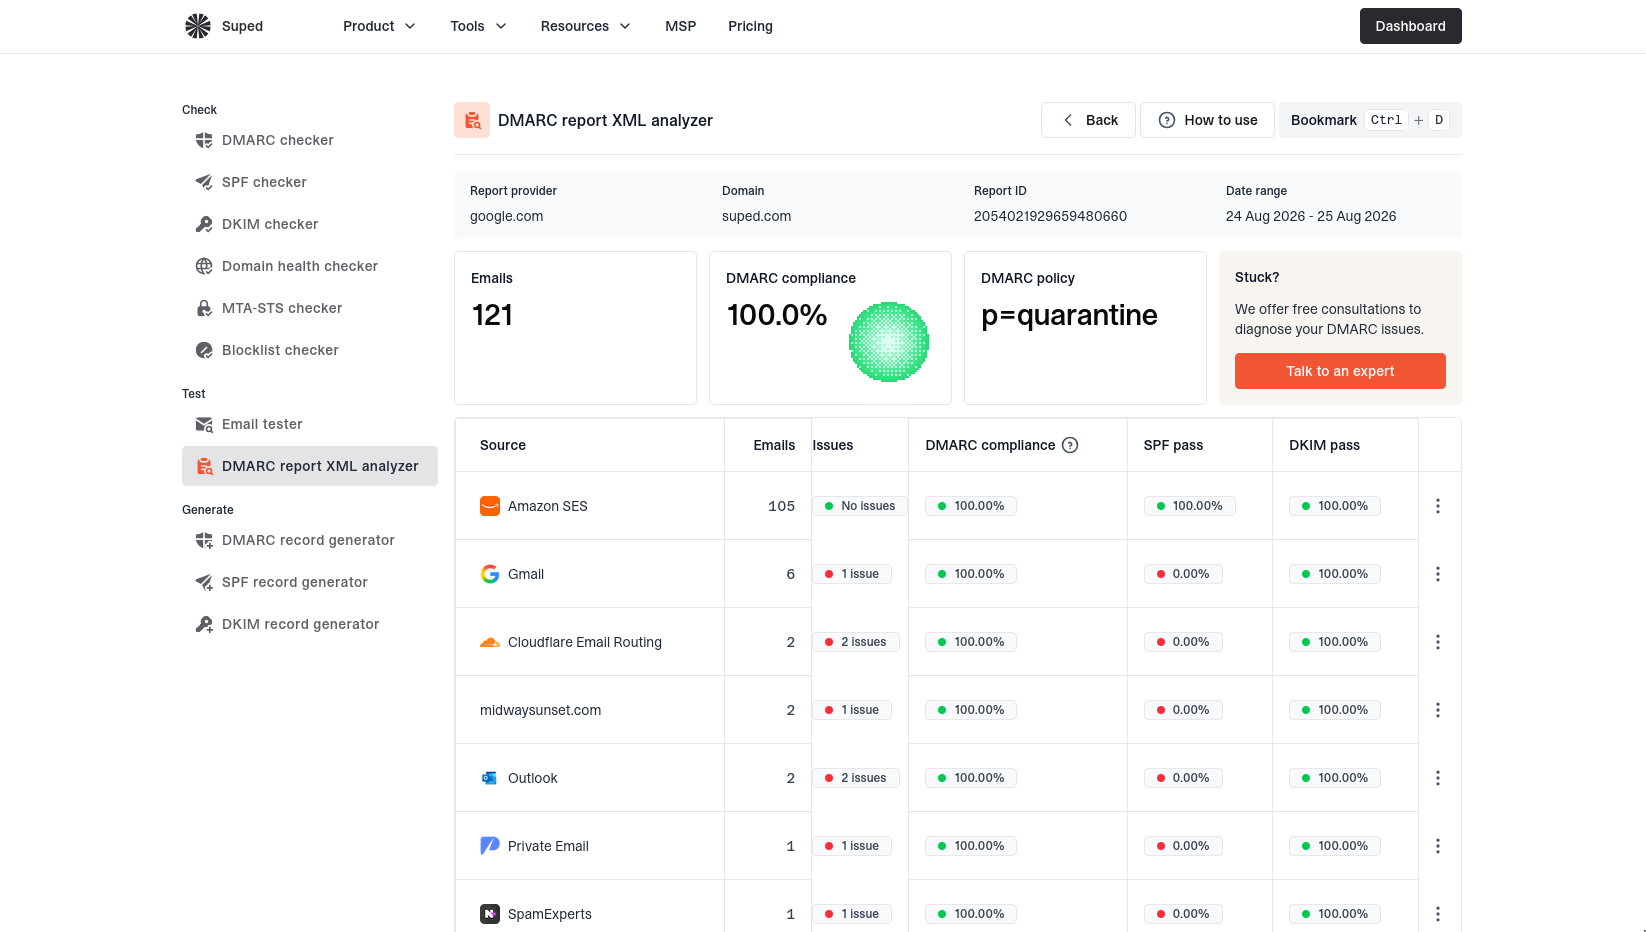Open the Dashboard

pyautogui.click(x=1410, y=26)
